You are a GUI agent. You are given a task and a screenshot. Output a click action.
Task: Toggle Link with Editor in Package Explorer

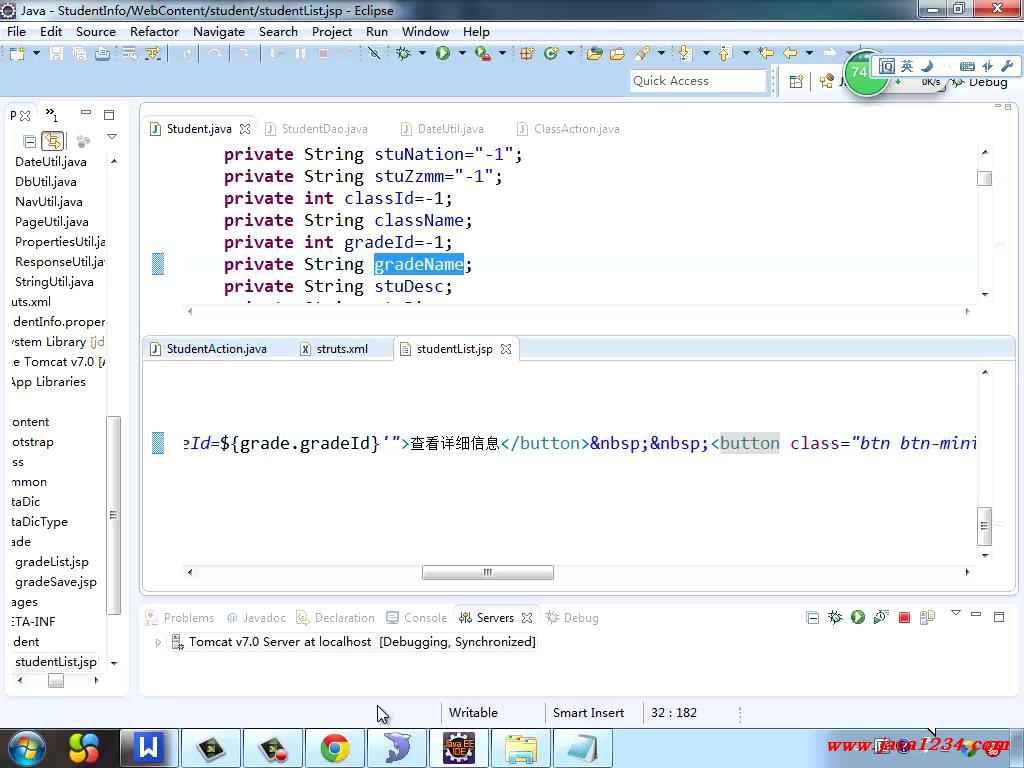coord(53,141)
